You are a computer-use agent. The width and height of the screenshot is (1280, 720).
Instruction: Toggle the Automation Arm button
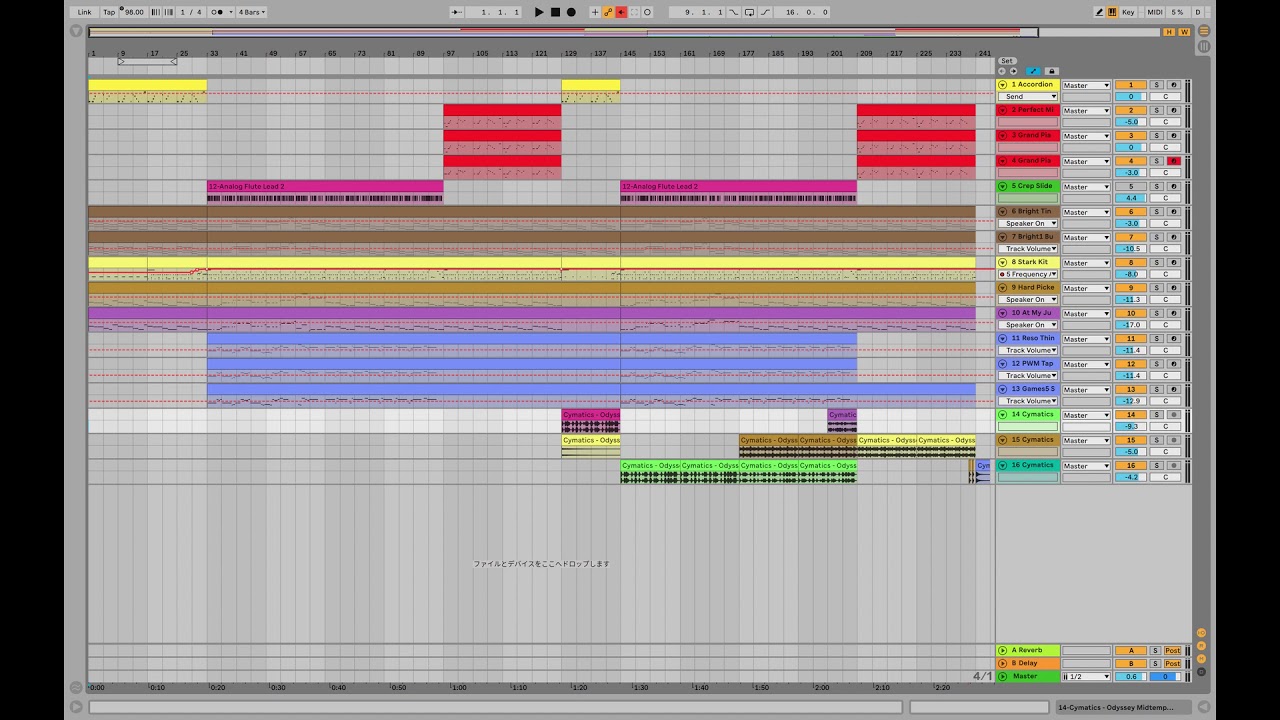click(608, 12)
